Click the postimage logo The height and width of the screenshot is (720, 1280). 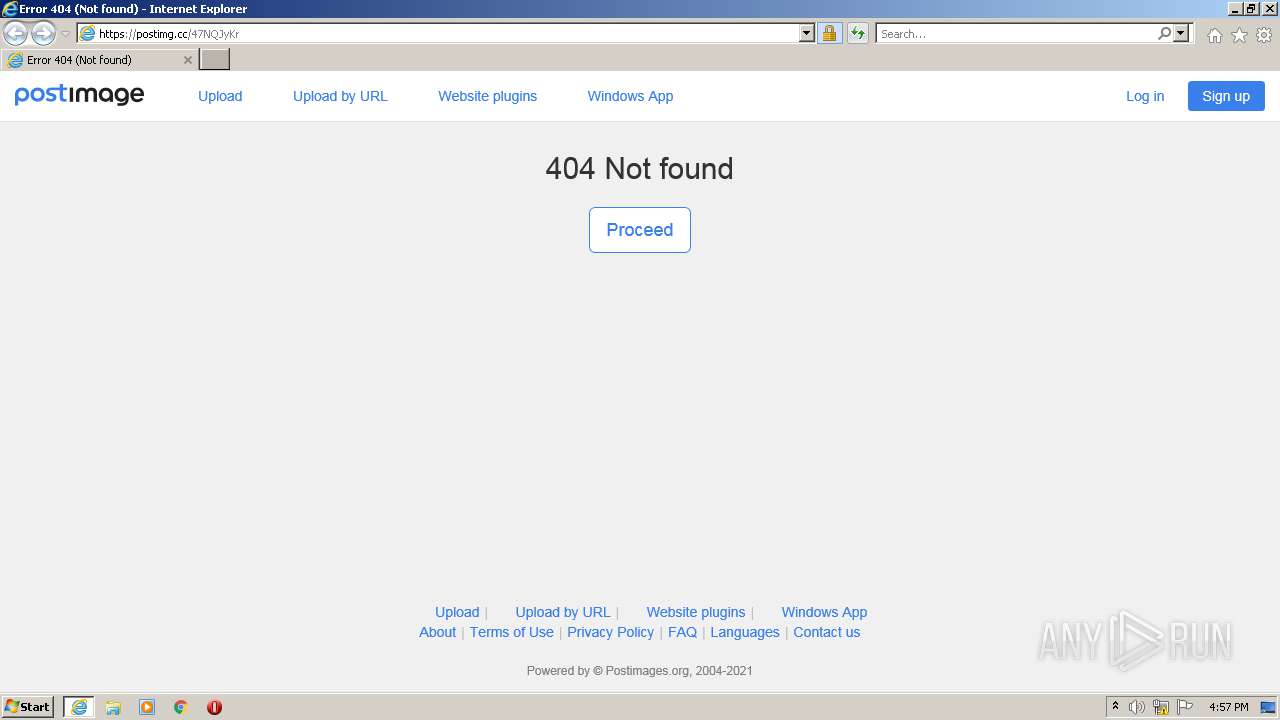(x=79, y=95)
